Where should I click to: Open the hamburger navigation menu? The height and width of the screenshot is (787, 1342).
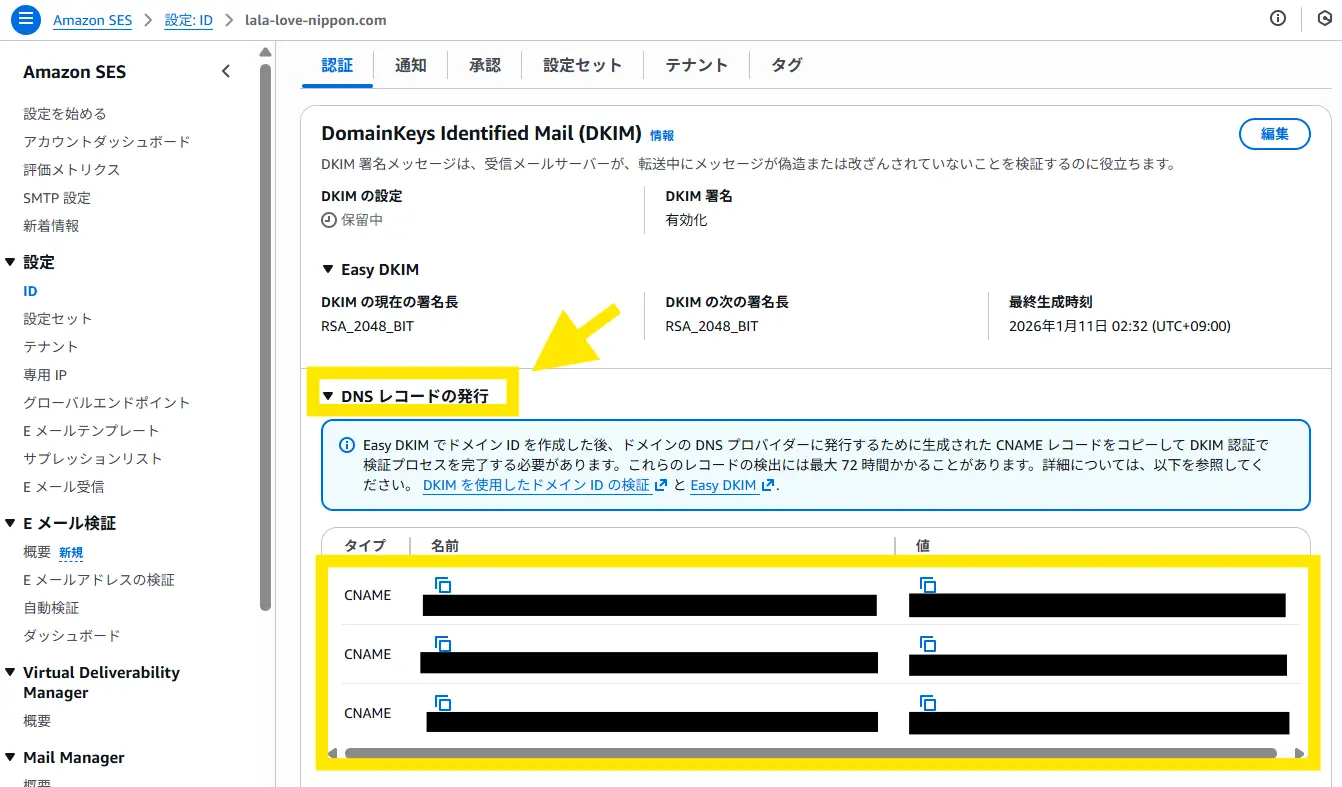tap(26, 19)
